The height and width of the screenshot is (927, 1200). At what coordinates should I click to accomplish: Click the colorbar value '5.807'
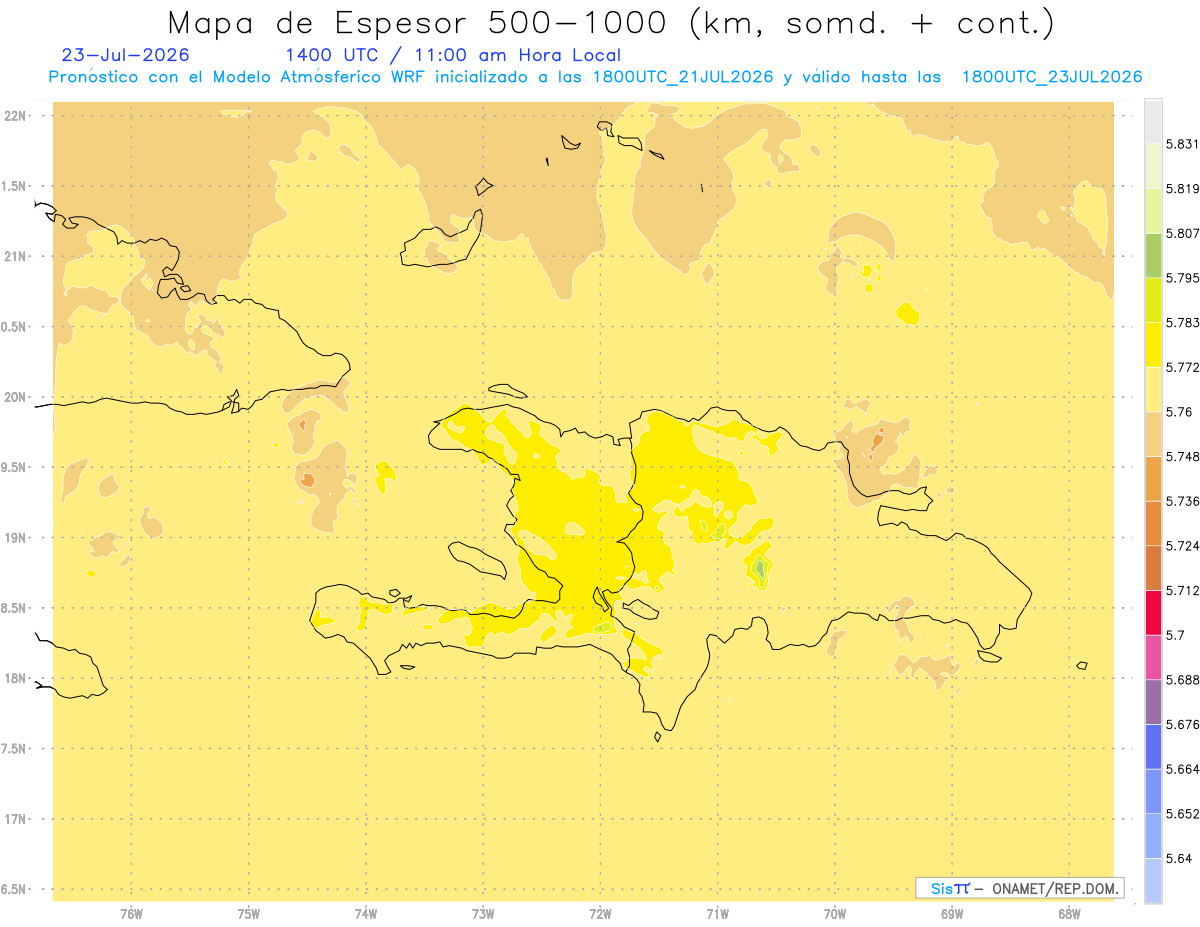(1183, 233)
